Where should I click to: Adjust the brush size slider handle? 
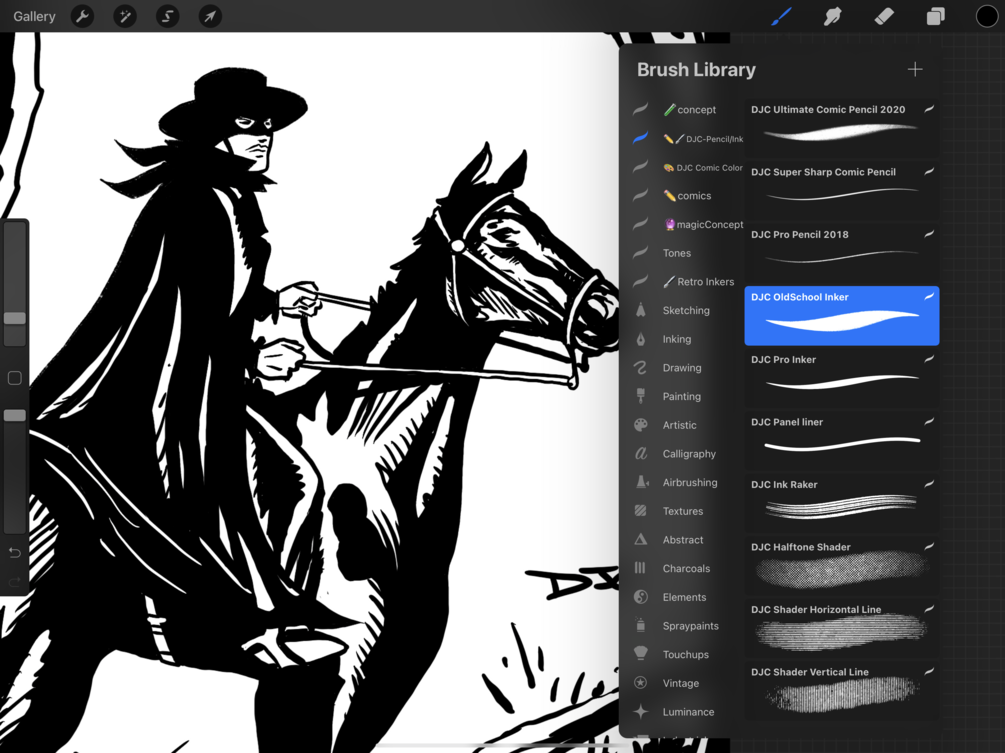[x=15, y=318]
